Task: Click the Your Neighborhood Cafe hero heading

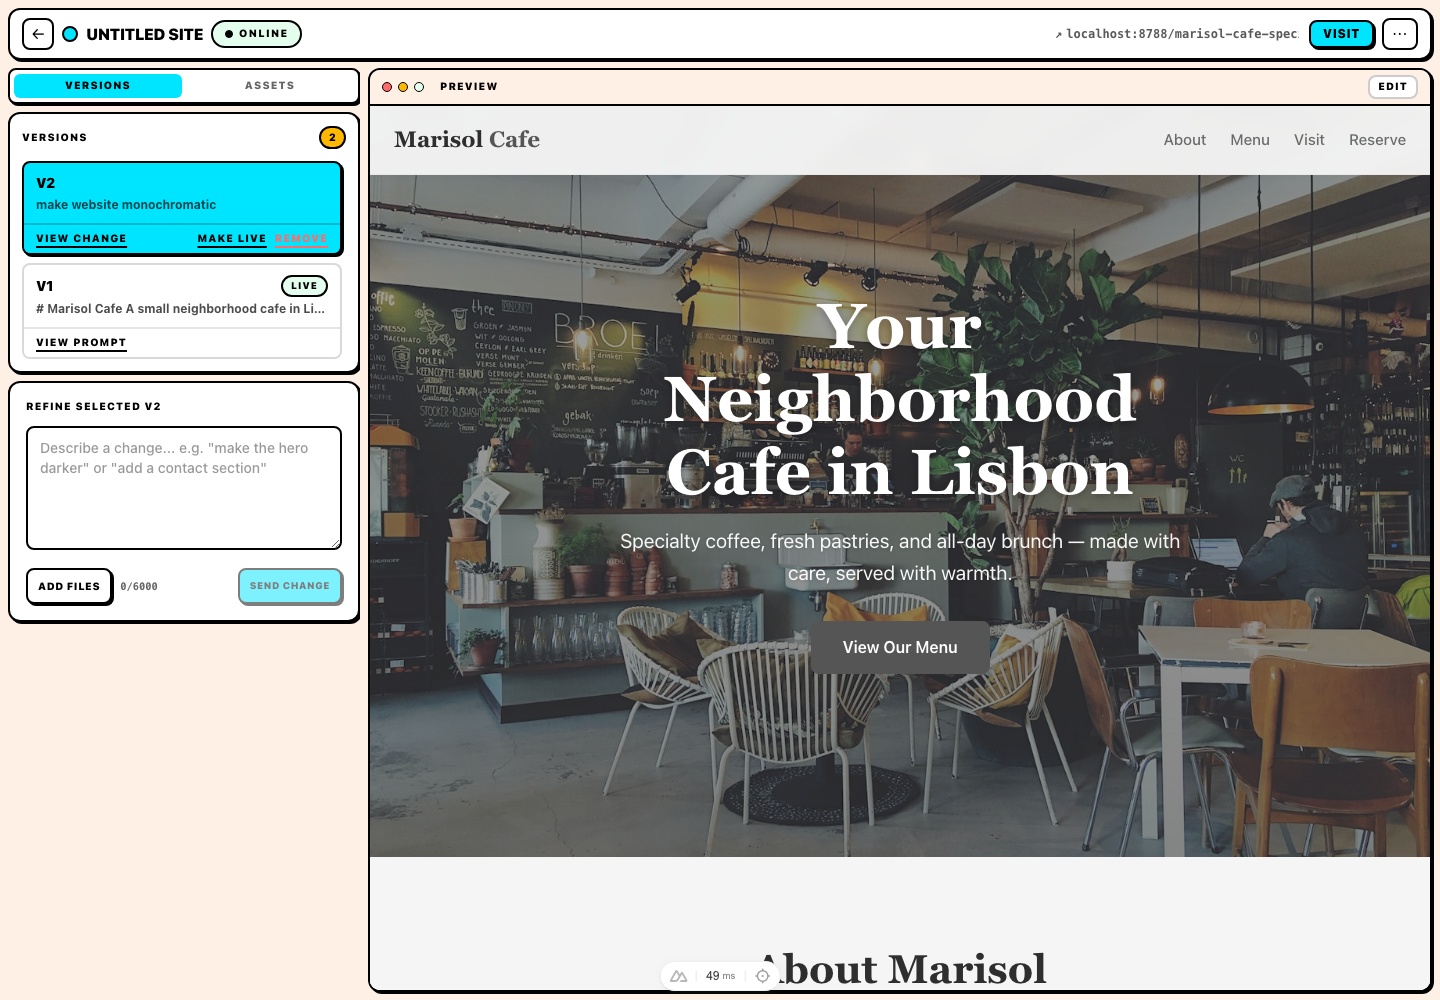Action: click(900, 399)
